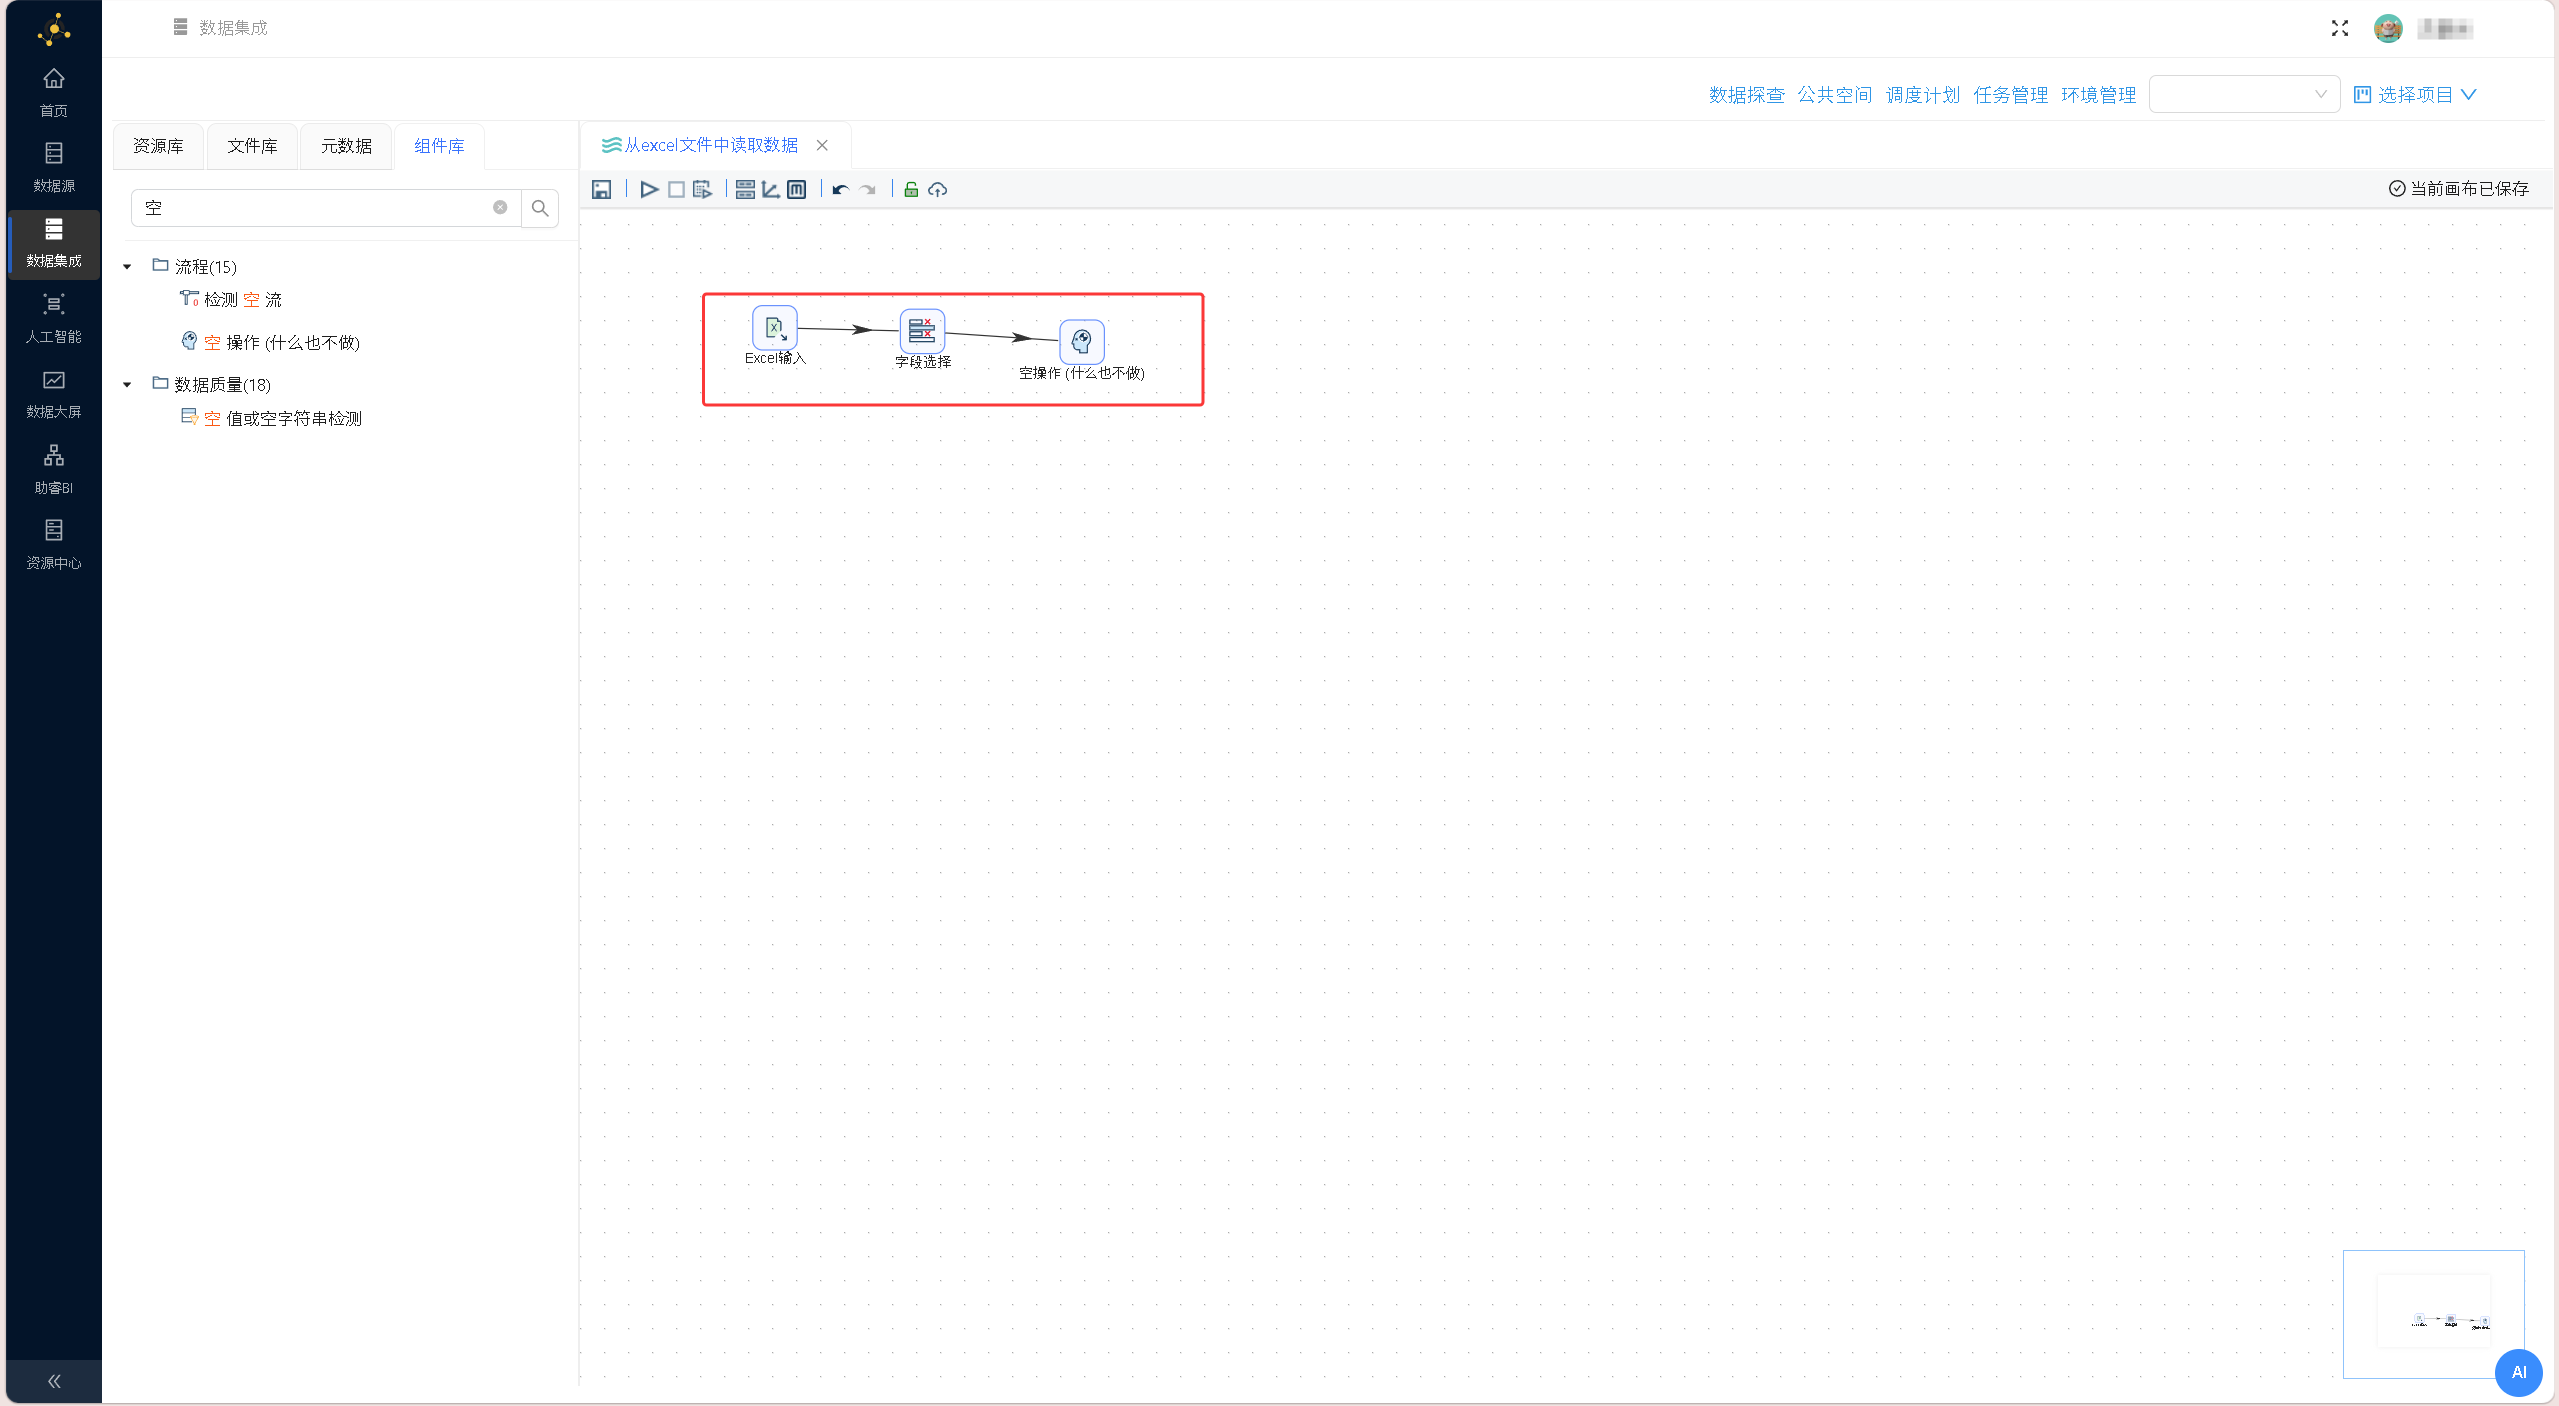This screenshot has height=1406, width=2559.
Task: Open the 公共空间 link
Action: coord(1834,95)
